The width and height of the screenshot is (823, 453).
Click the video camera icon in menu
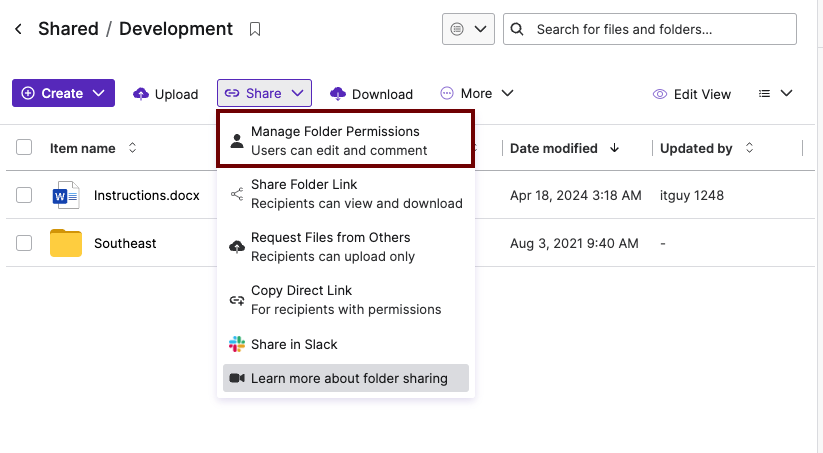(x=237, y=378)
